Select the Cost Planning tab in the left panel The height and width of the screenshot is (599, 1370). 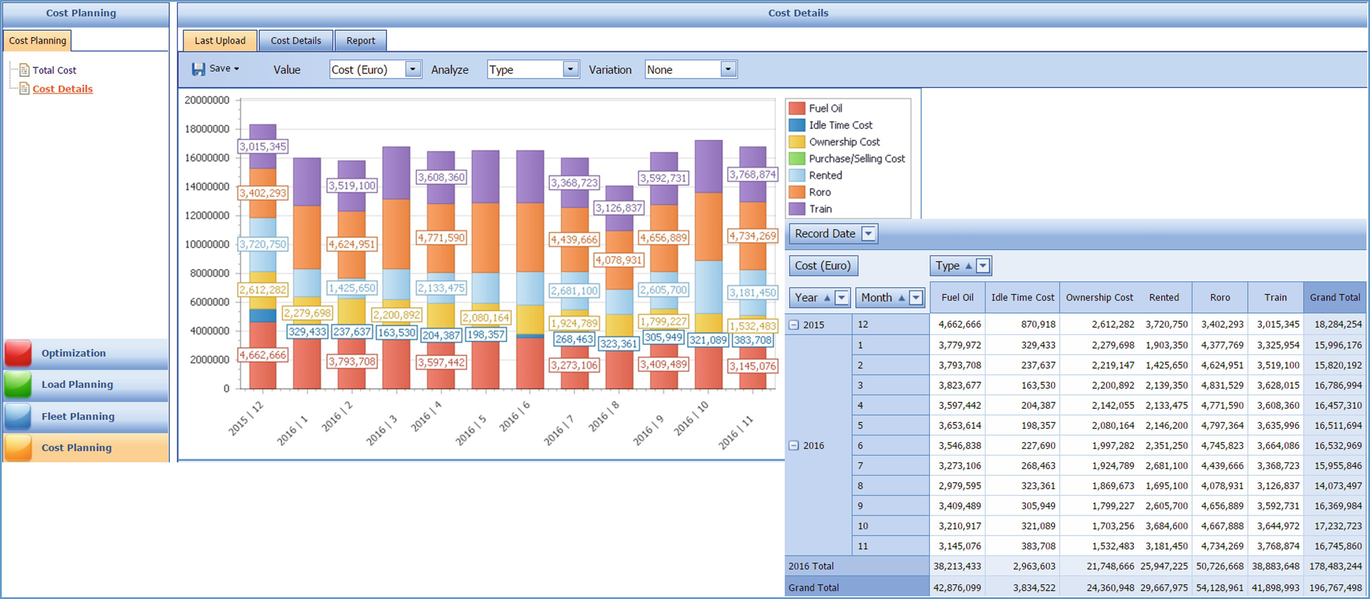coord(37,41)
